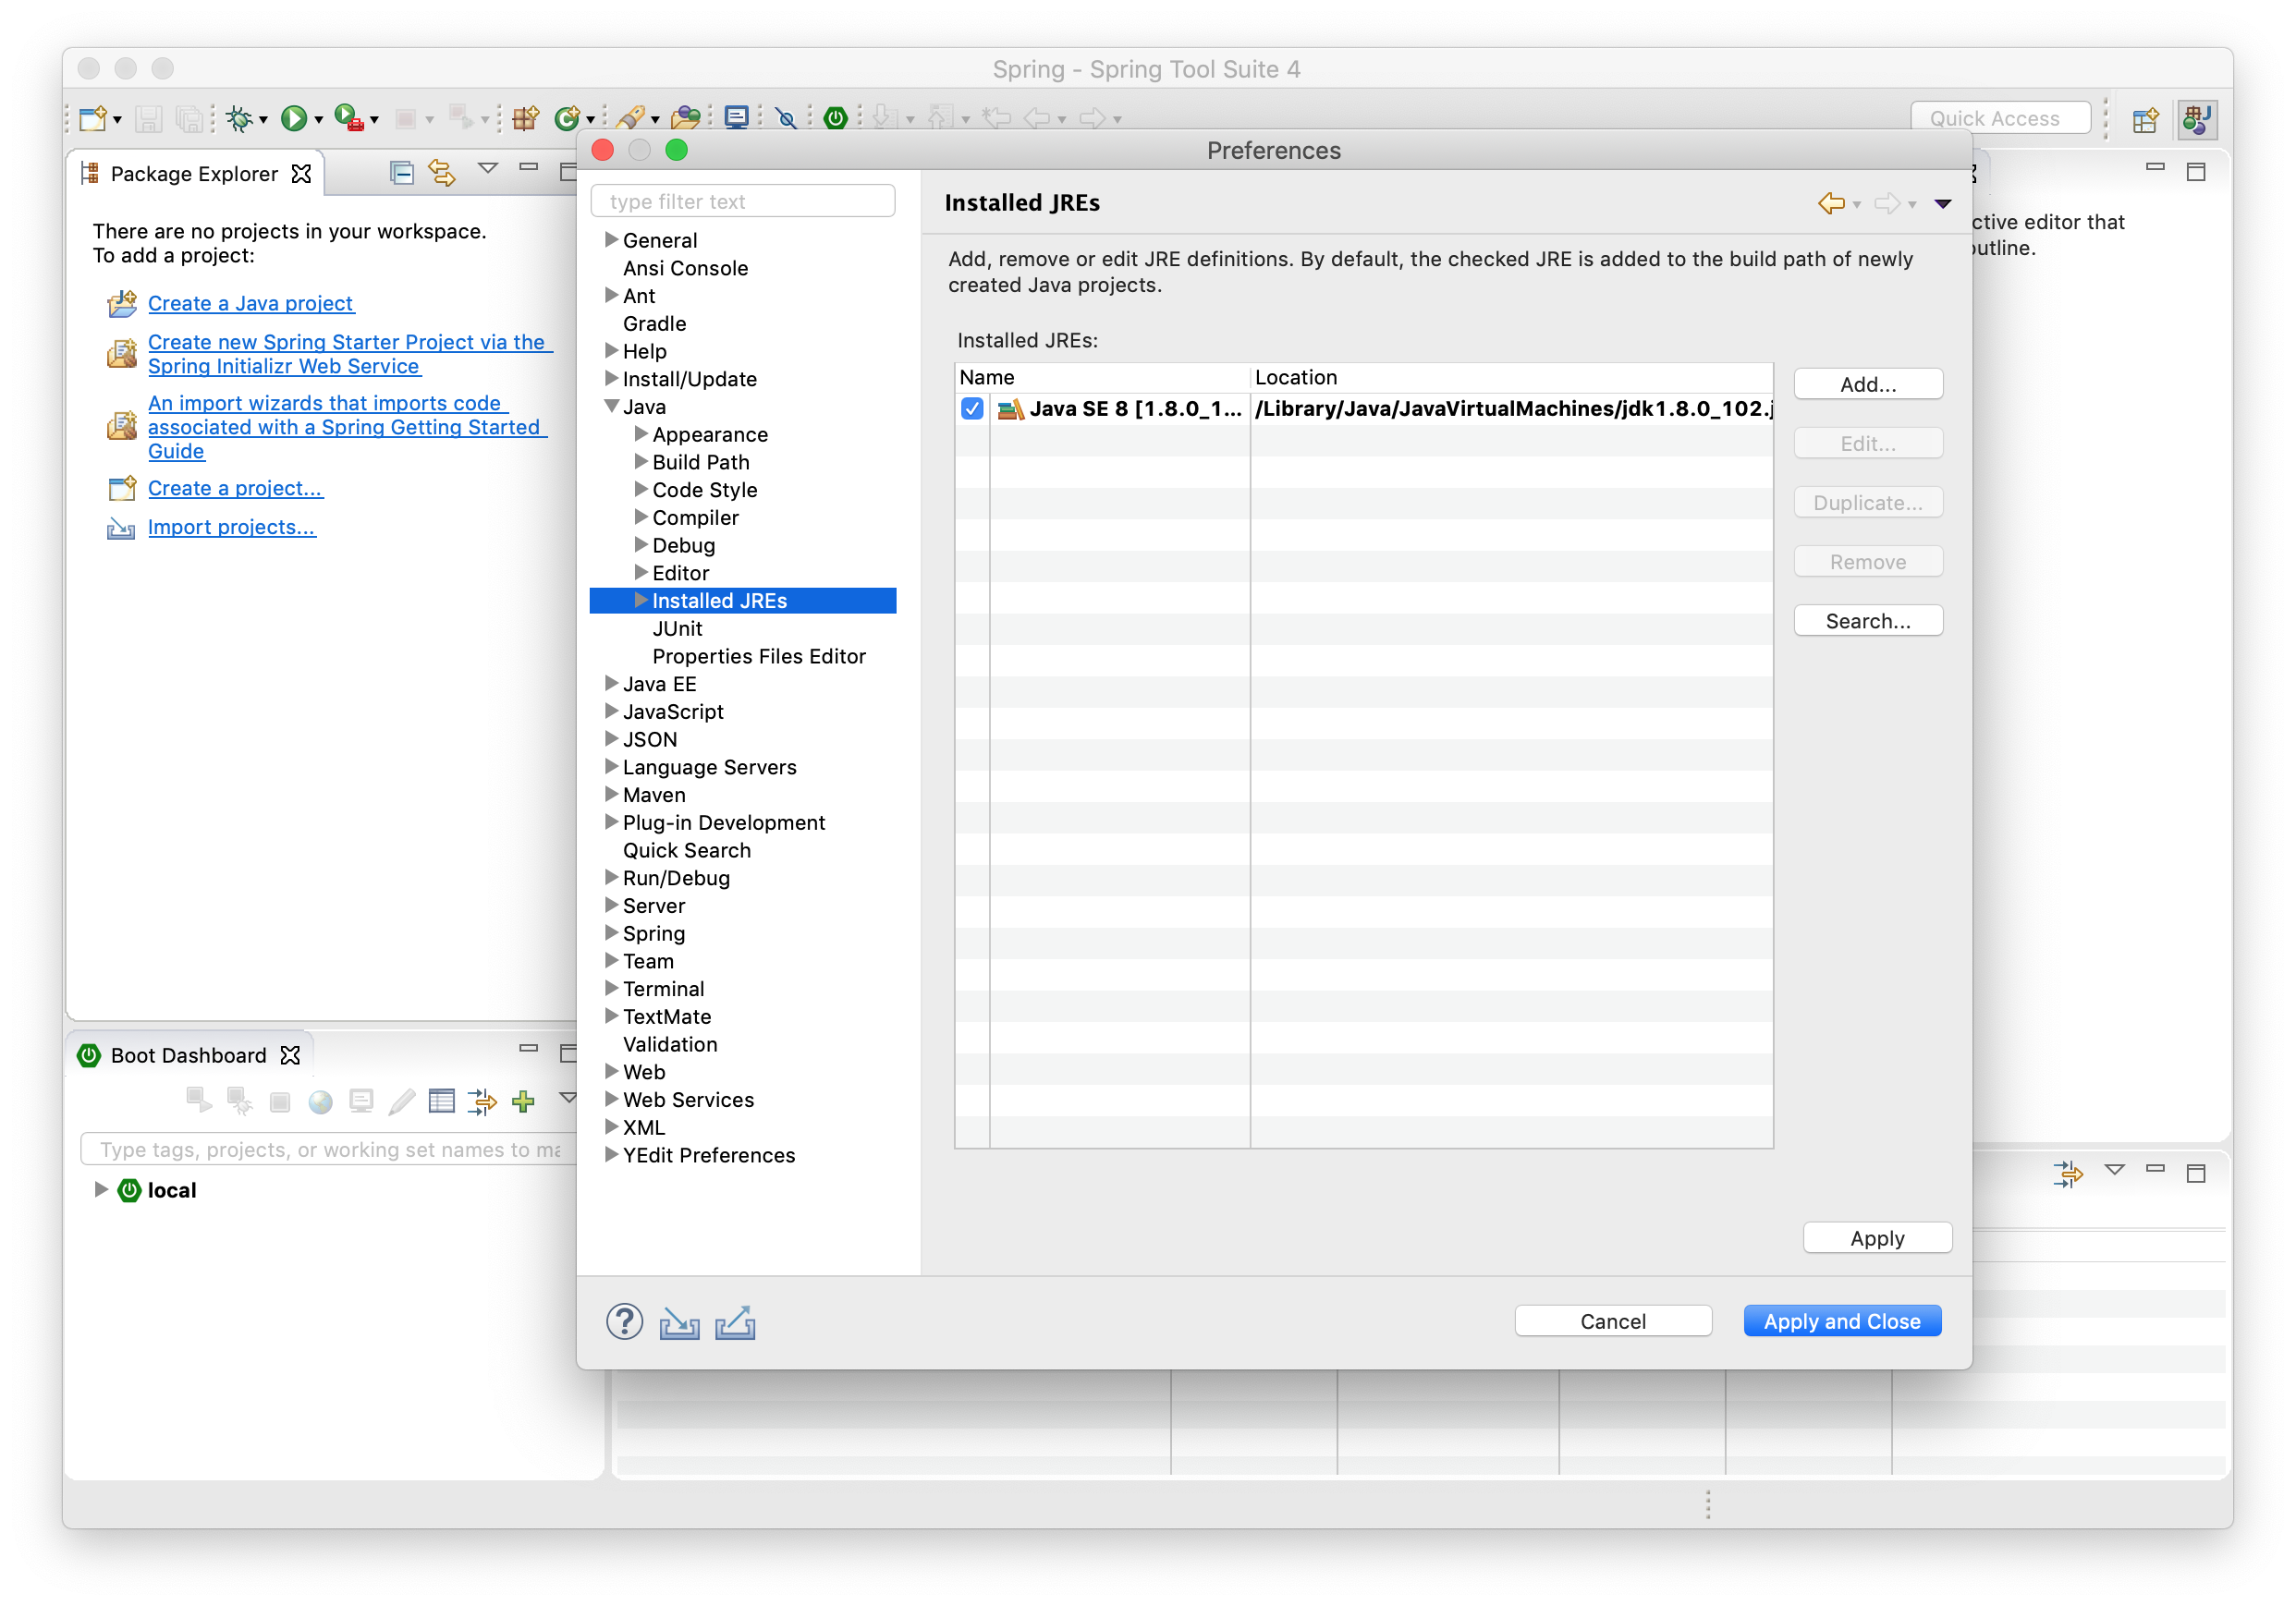Collapse the Java preferences node
This screenshot has height=1606, width=2296.
(611, 406)
